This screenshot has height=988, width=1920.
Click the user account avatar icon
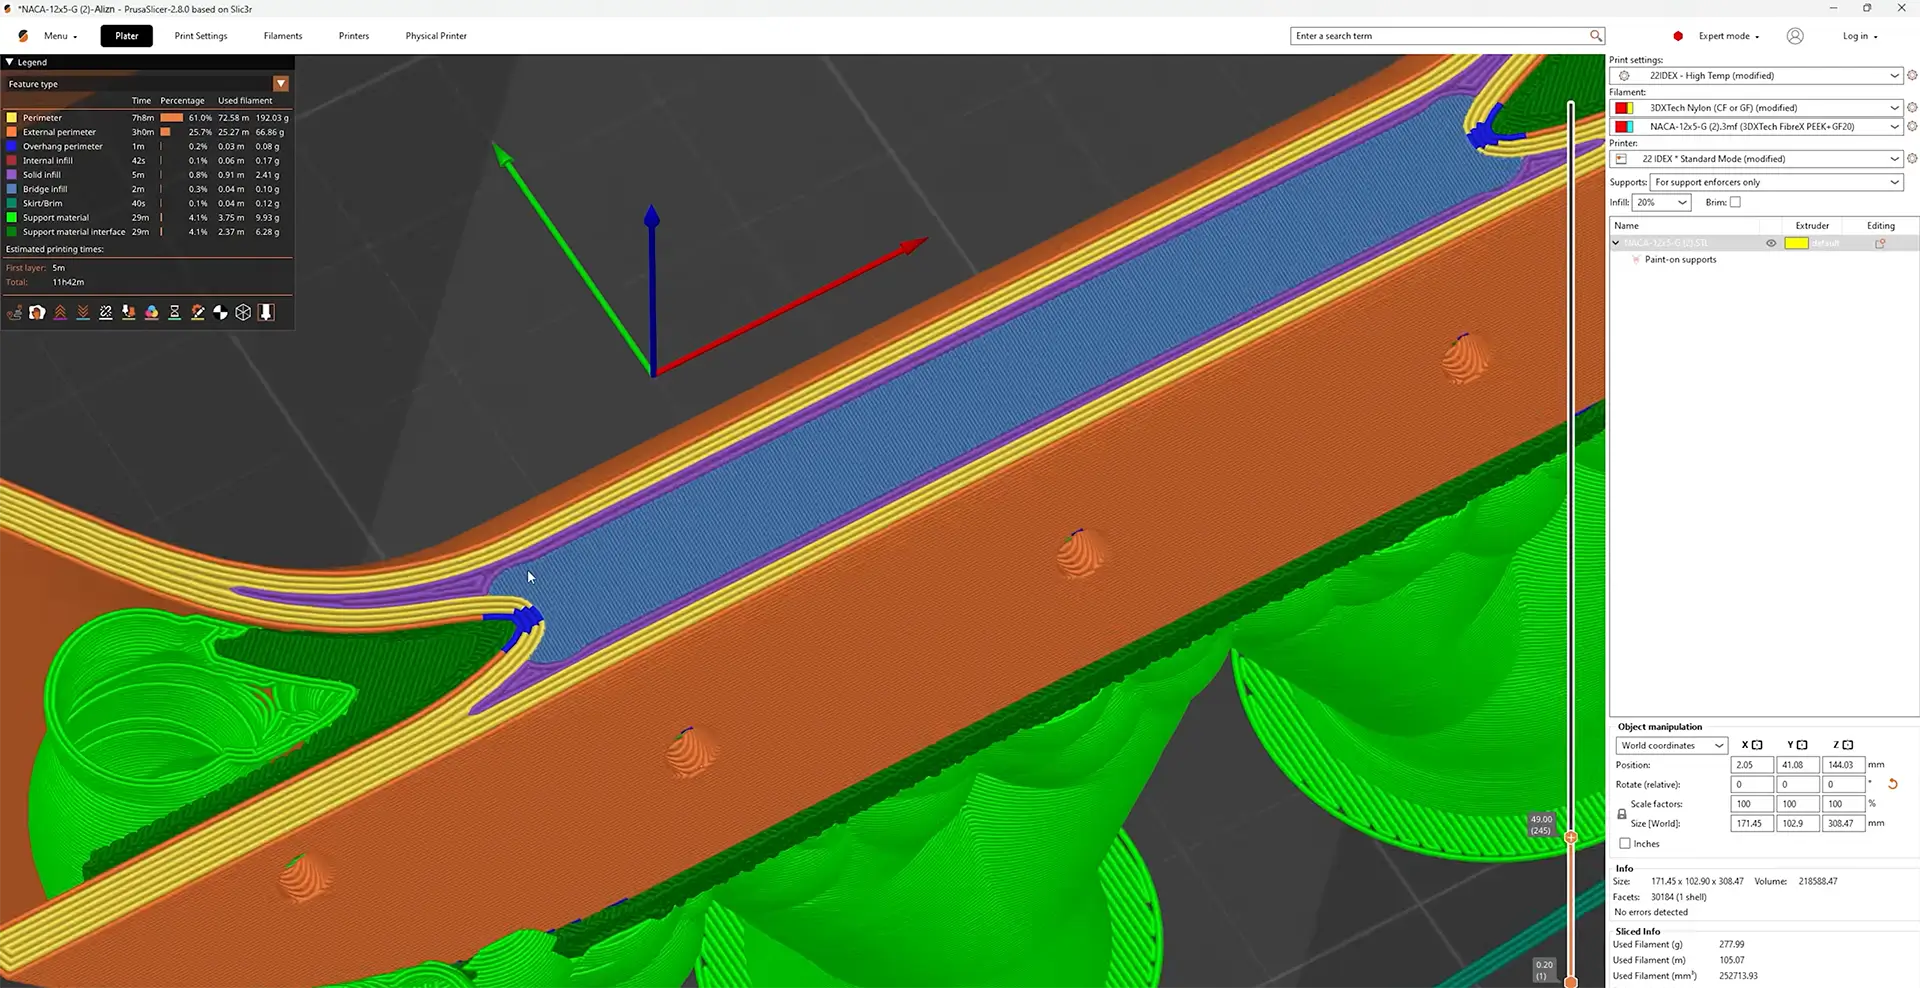tap(1795, 36)
